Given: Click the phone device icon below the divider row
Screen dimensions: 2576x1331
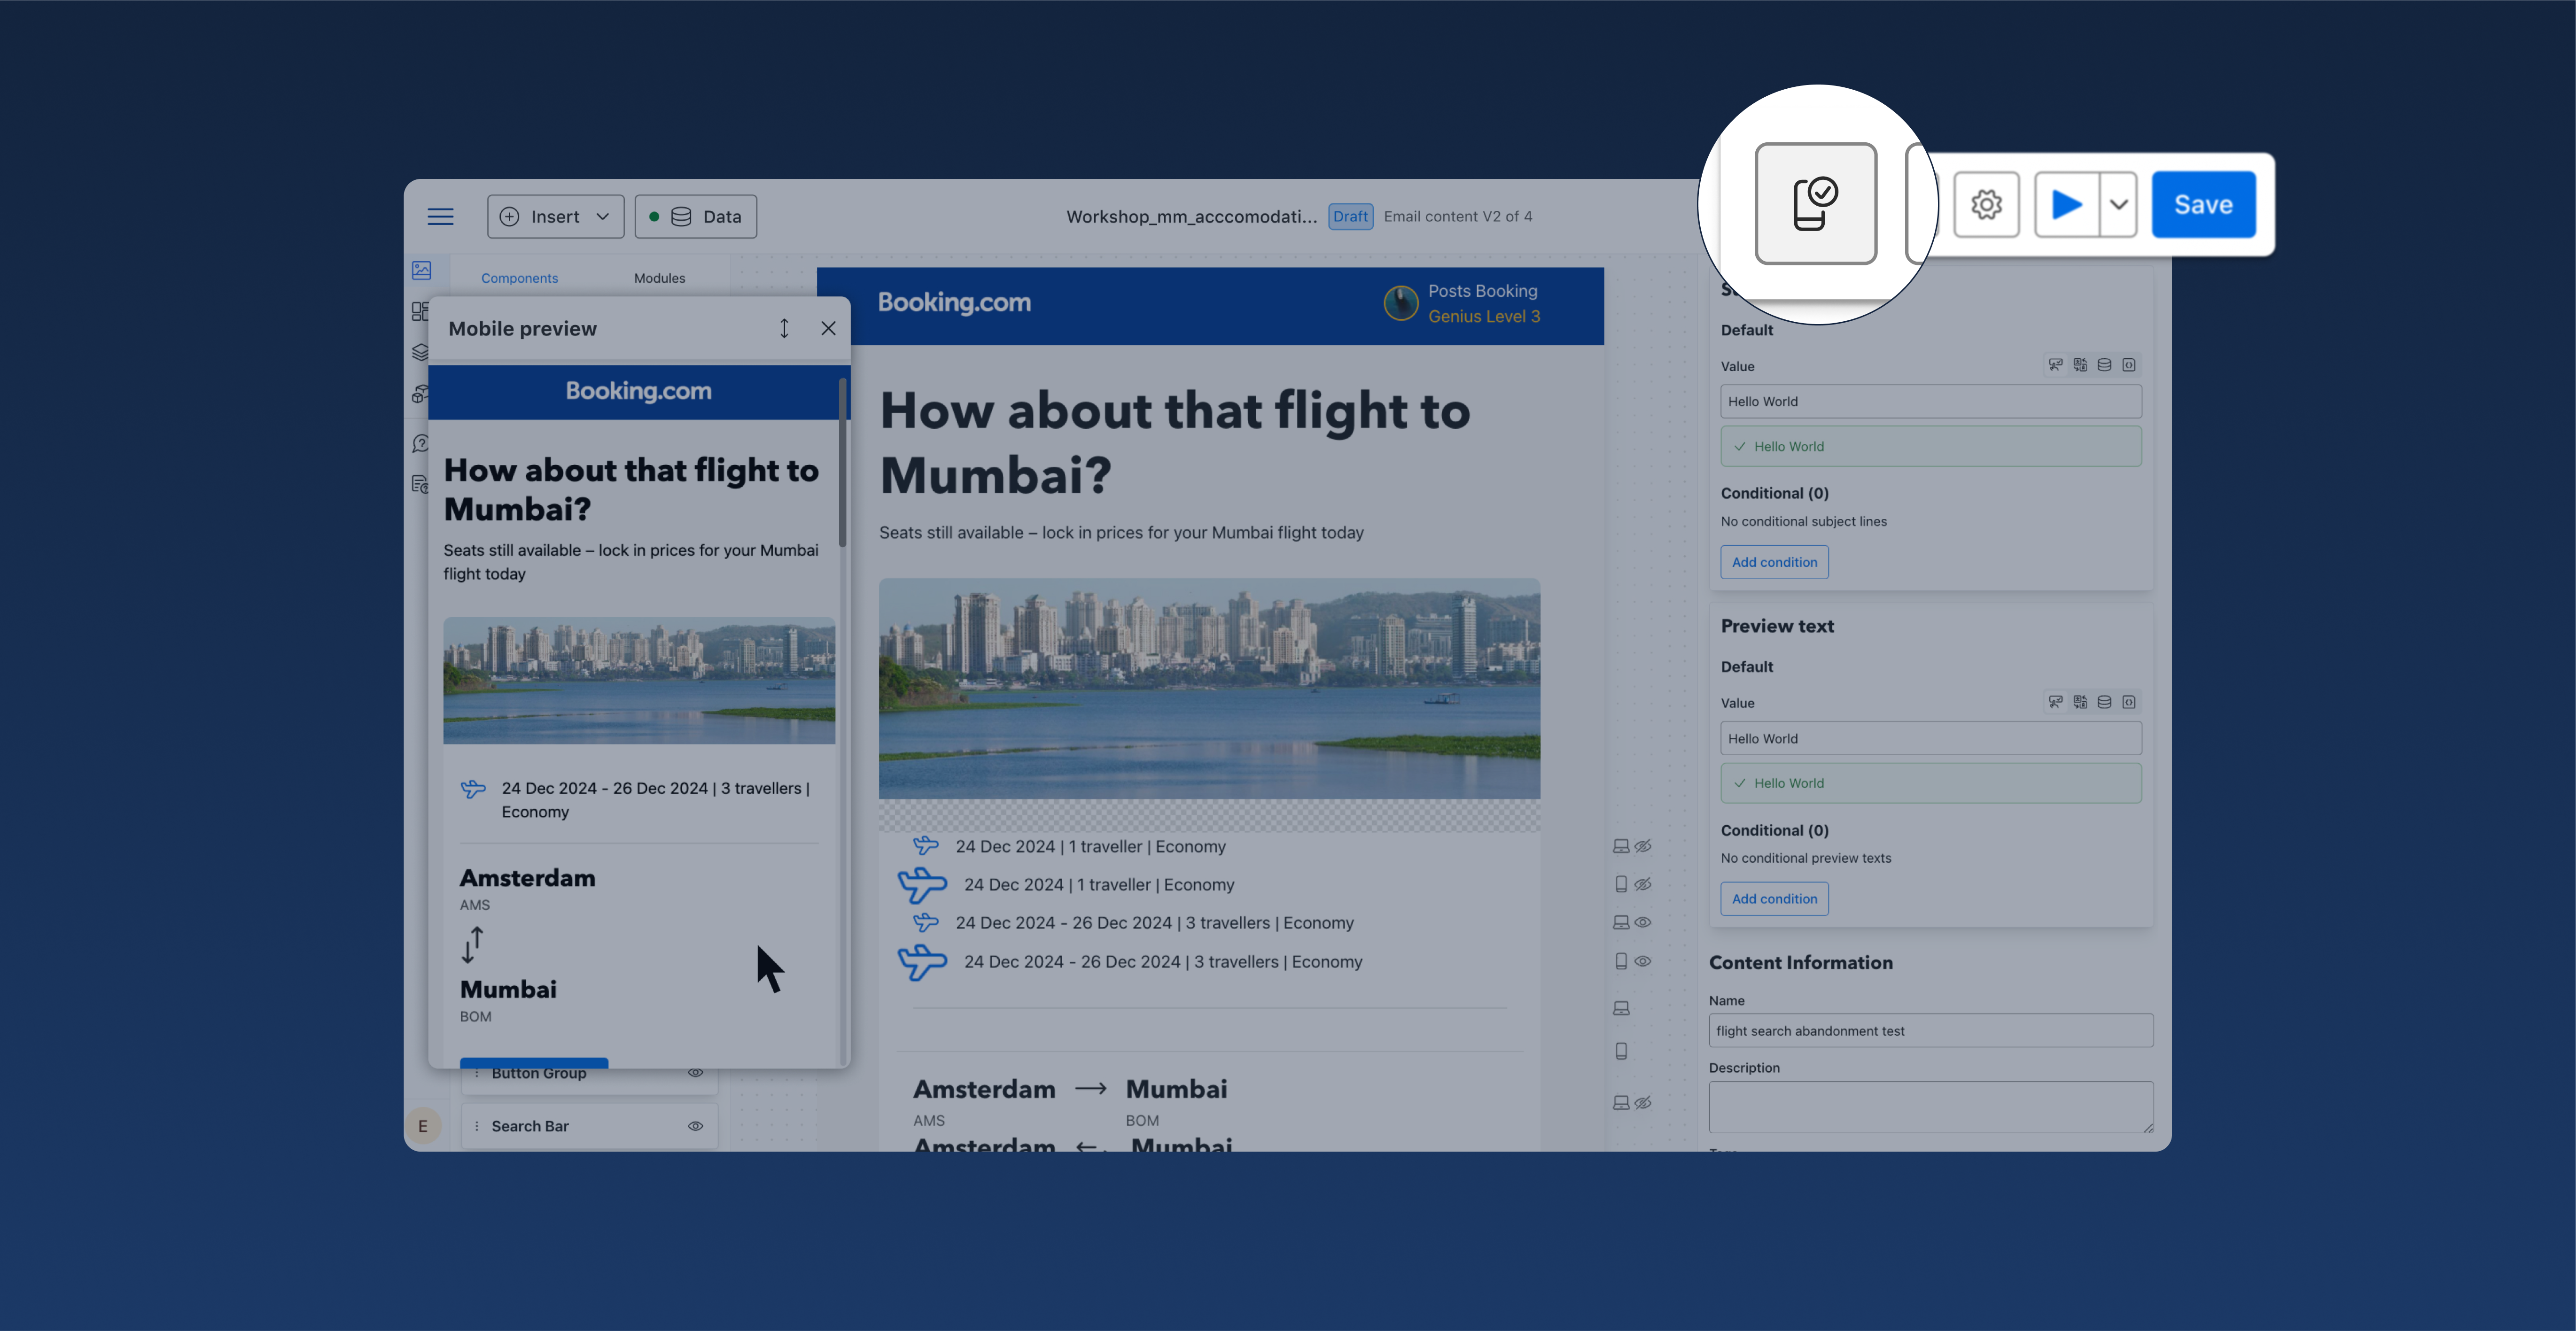Looking at the screenshot, I should (1621, 1051).
